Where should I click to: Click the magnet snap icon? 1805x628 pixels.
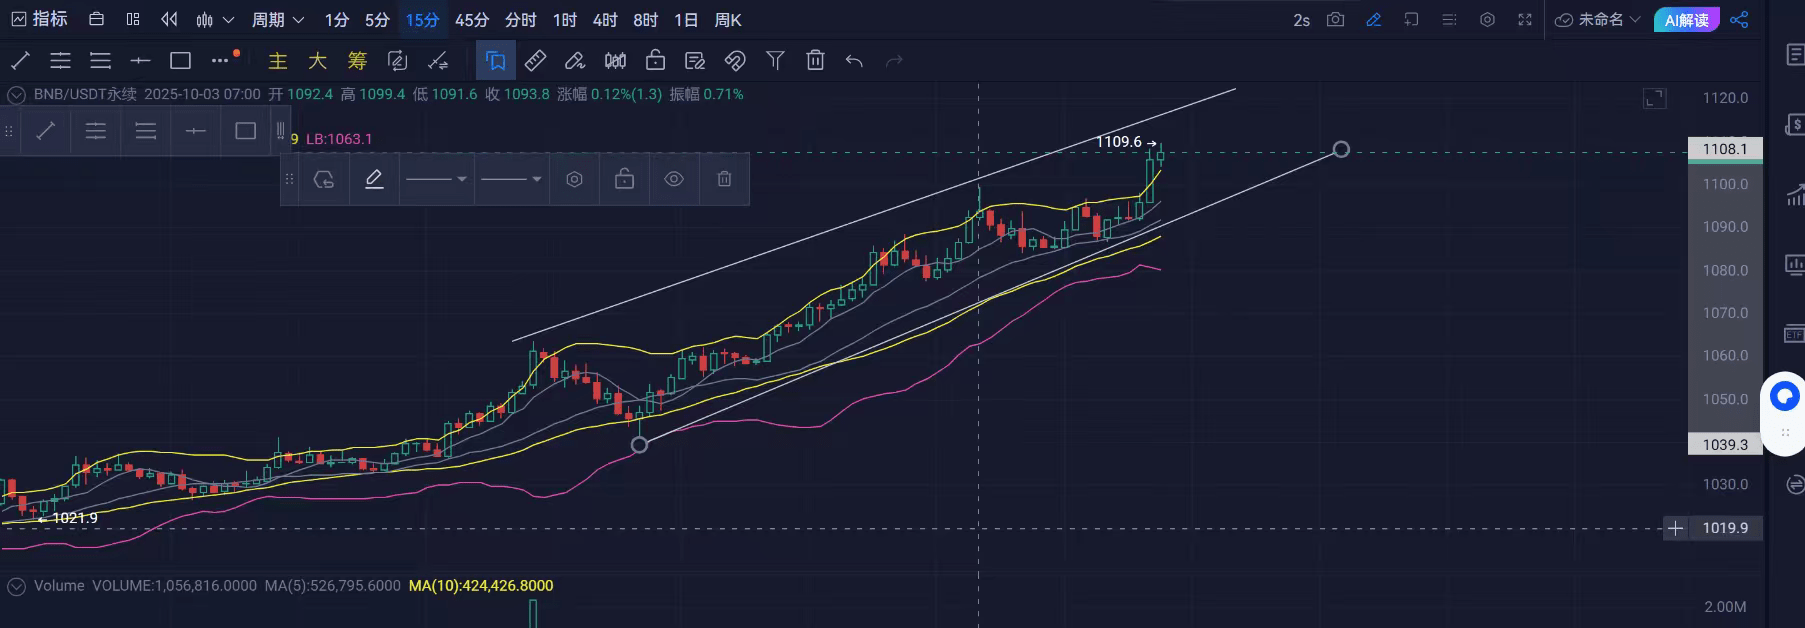click(735, 61)
